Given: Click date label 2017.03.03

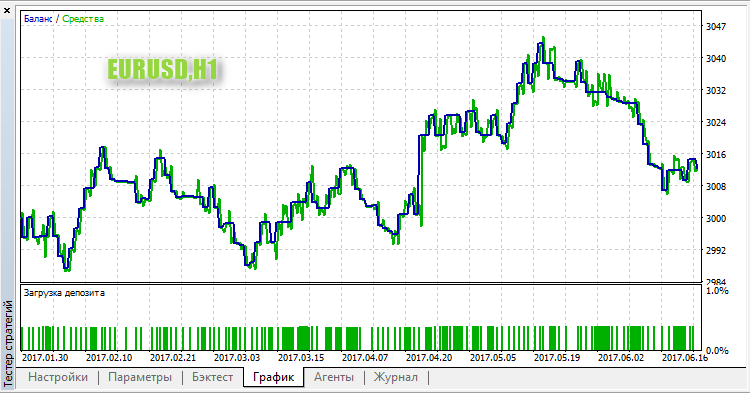Looking at the screenshot, I should click(x=237, y=358).
